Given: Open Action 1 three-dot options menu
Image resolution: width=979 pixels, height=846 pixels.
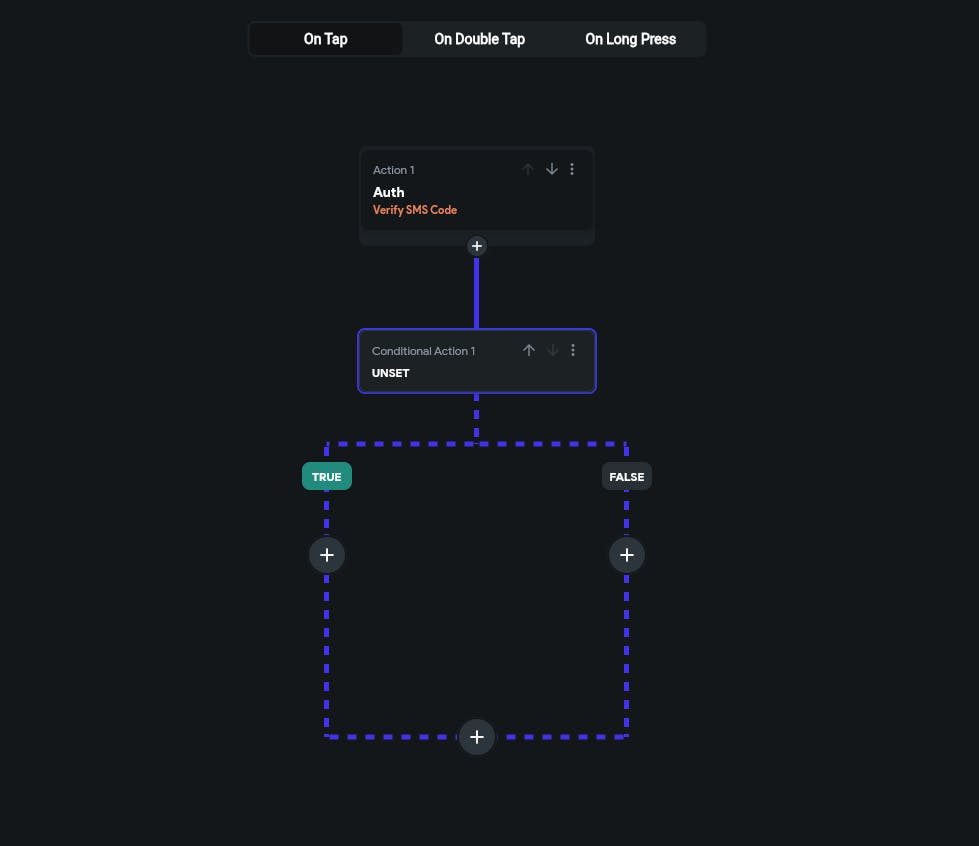Looking at the screenshot, I should click(x=572, y=169).
